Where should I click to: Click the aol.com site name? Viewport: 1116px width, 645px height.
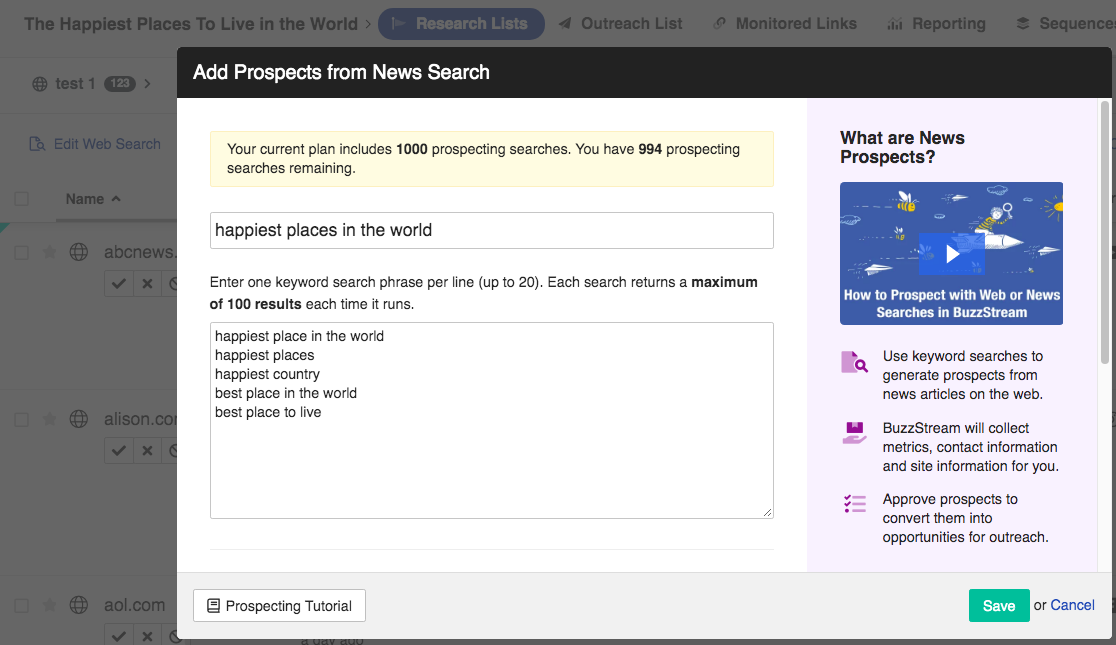135,605
